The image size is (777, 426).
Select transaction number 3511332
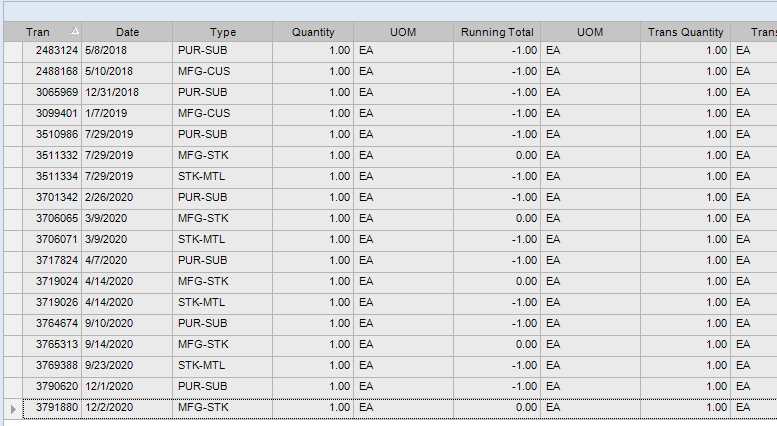(57, 156)
